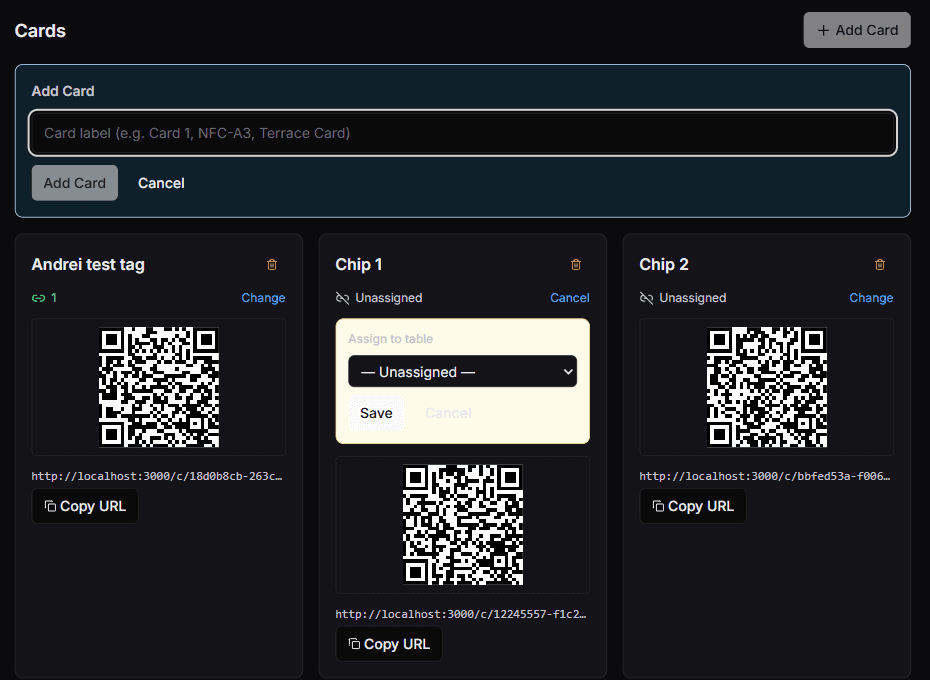
Task: Click the unlinked icon on Chip 1
Action: 342,298
